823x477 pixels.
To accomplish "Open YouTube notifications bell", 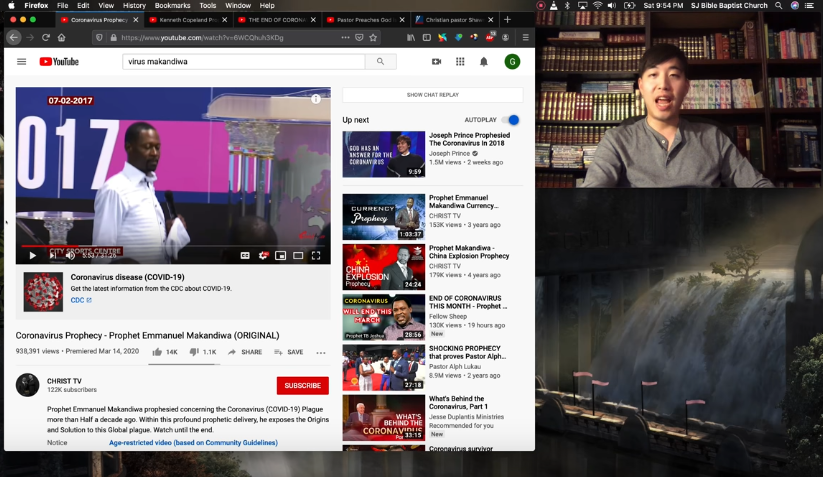I will (484, 62).
